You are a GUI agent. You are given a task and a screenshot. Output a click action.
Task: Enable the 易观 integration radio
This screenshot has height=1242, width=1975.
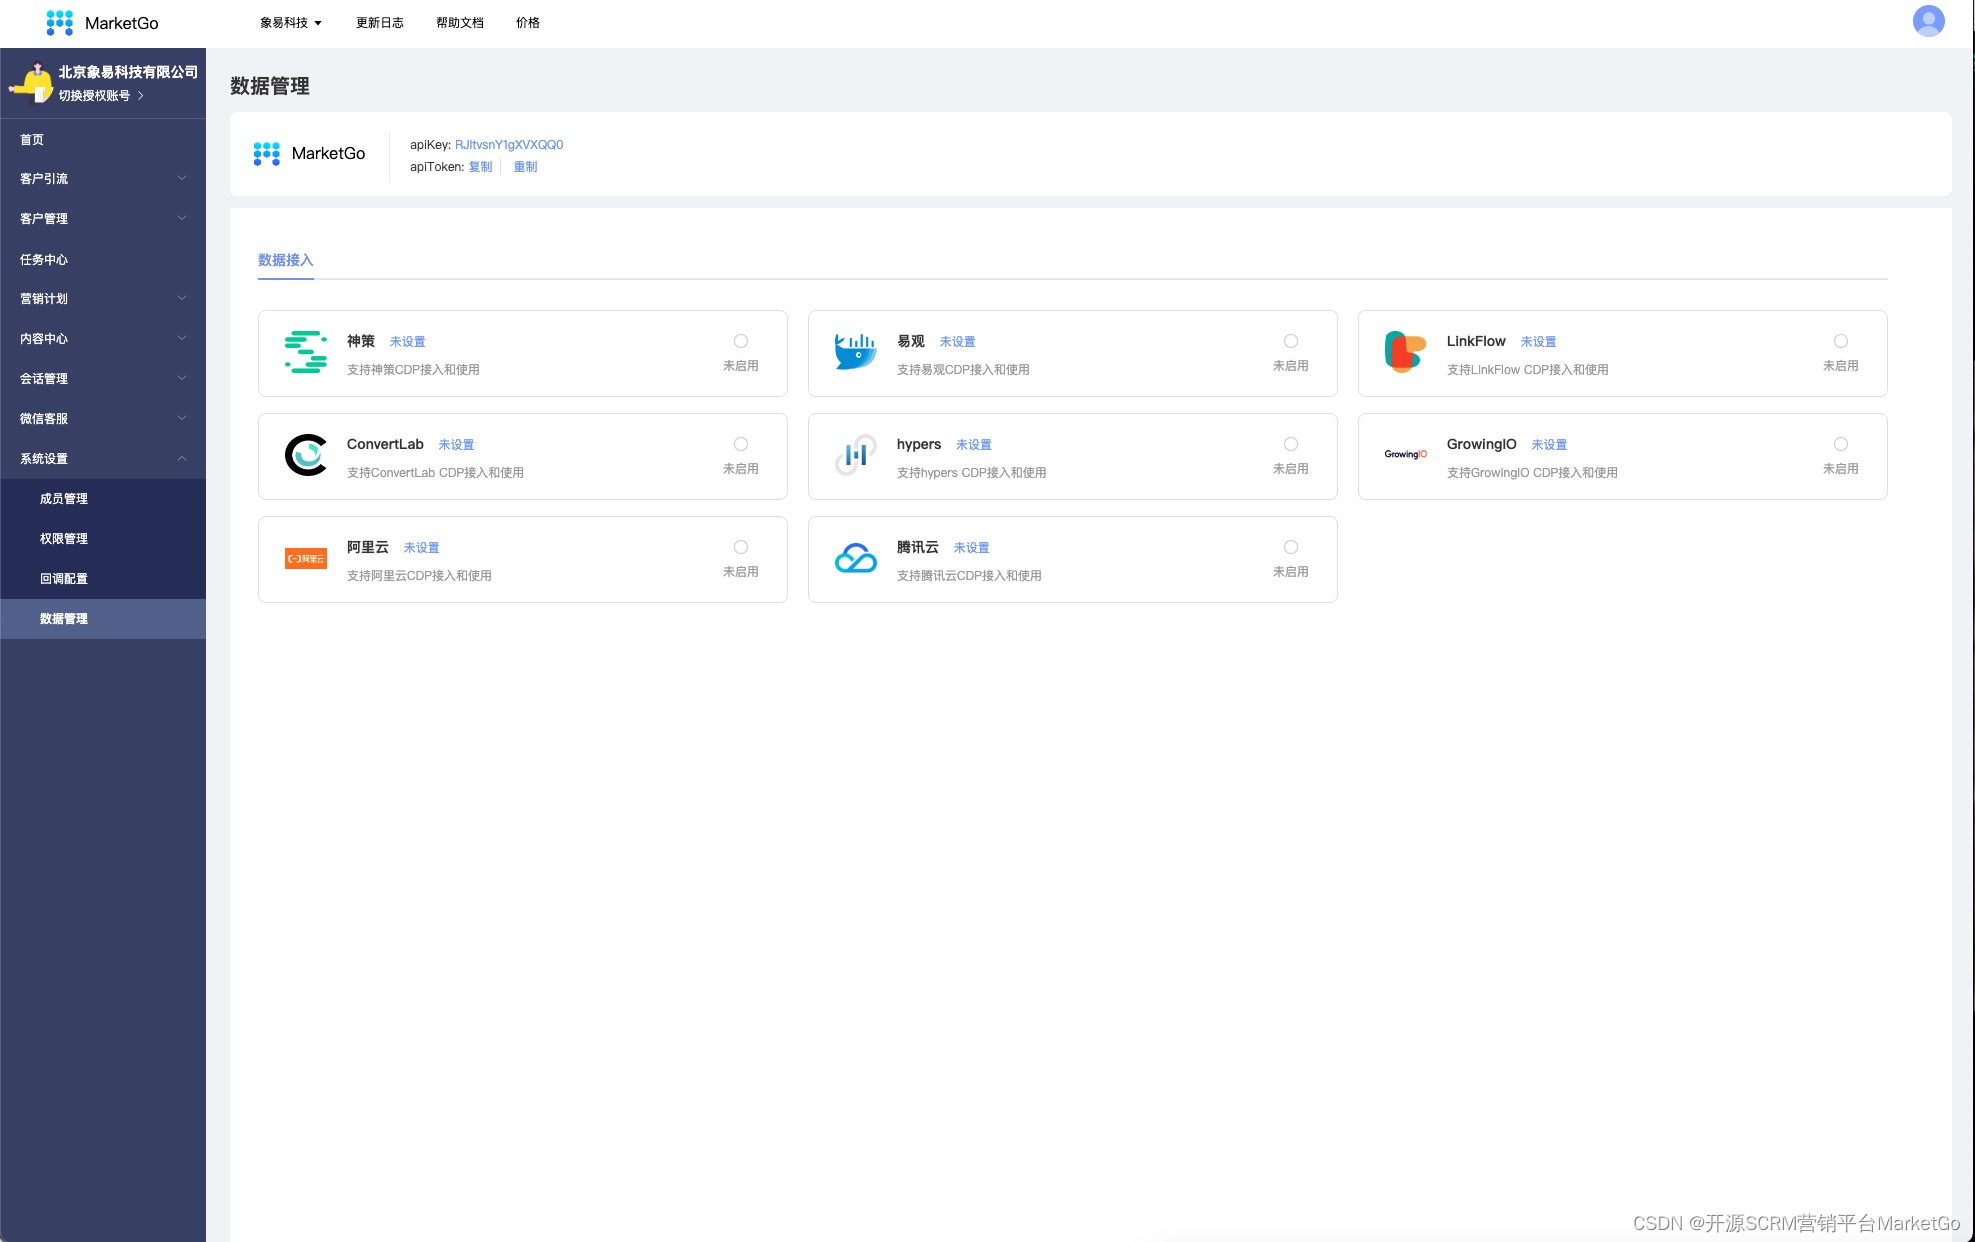[x=1291, y=341]
